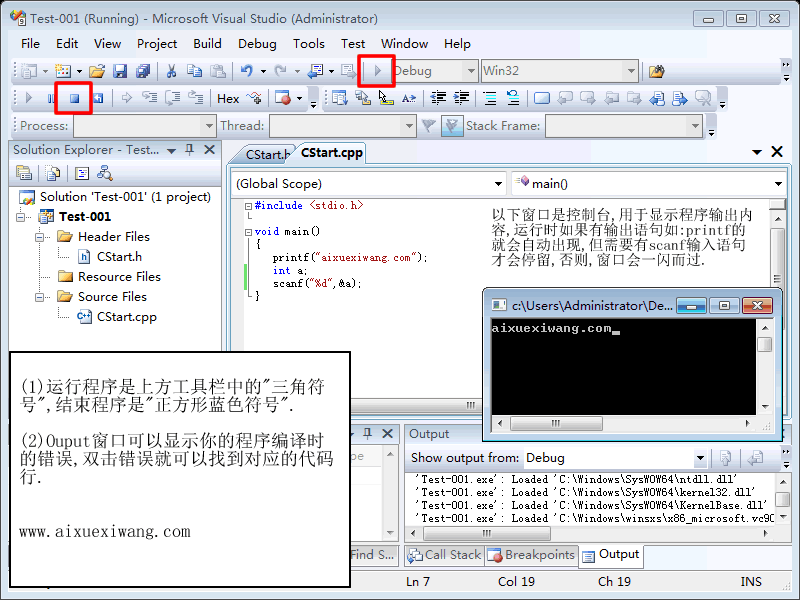Click the Break All pause icon

(x=52, y=98)
